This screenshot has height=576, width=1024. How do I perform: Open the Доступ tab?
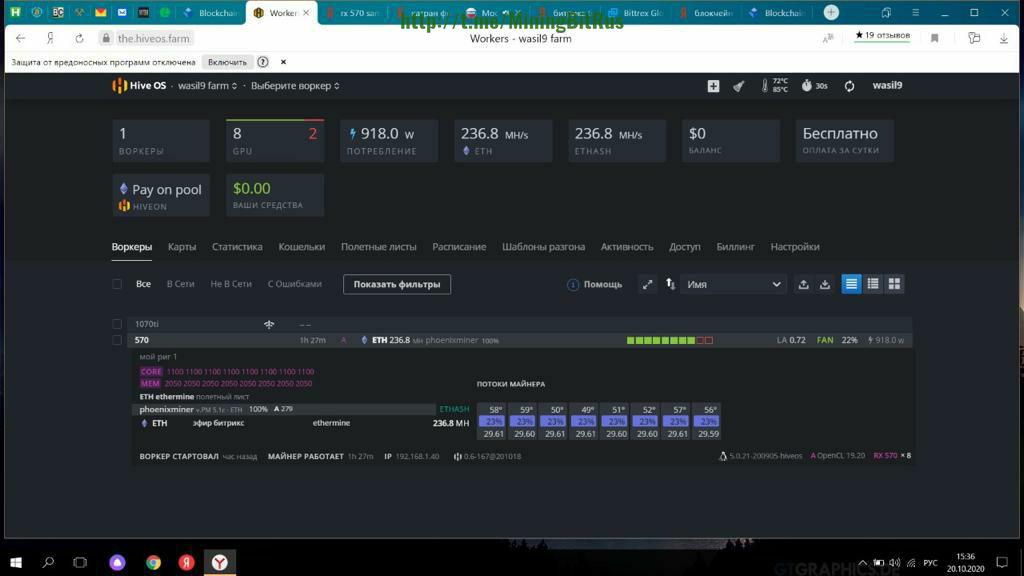[684, 247]
